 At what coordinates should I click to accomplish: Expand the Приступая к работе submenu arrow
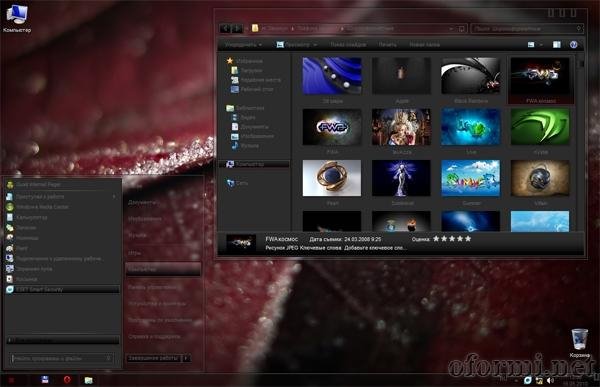(114, 197)
